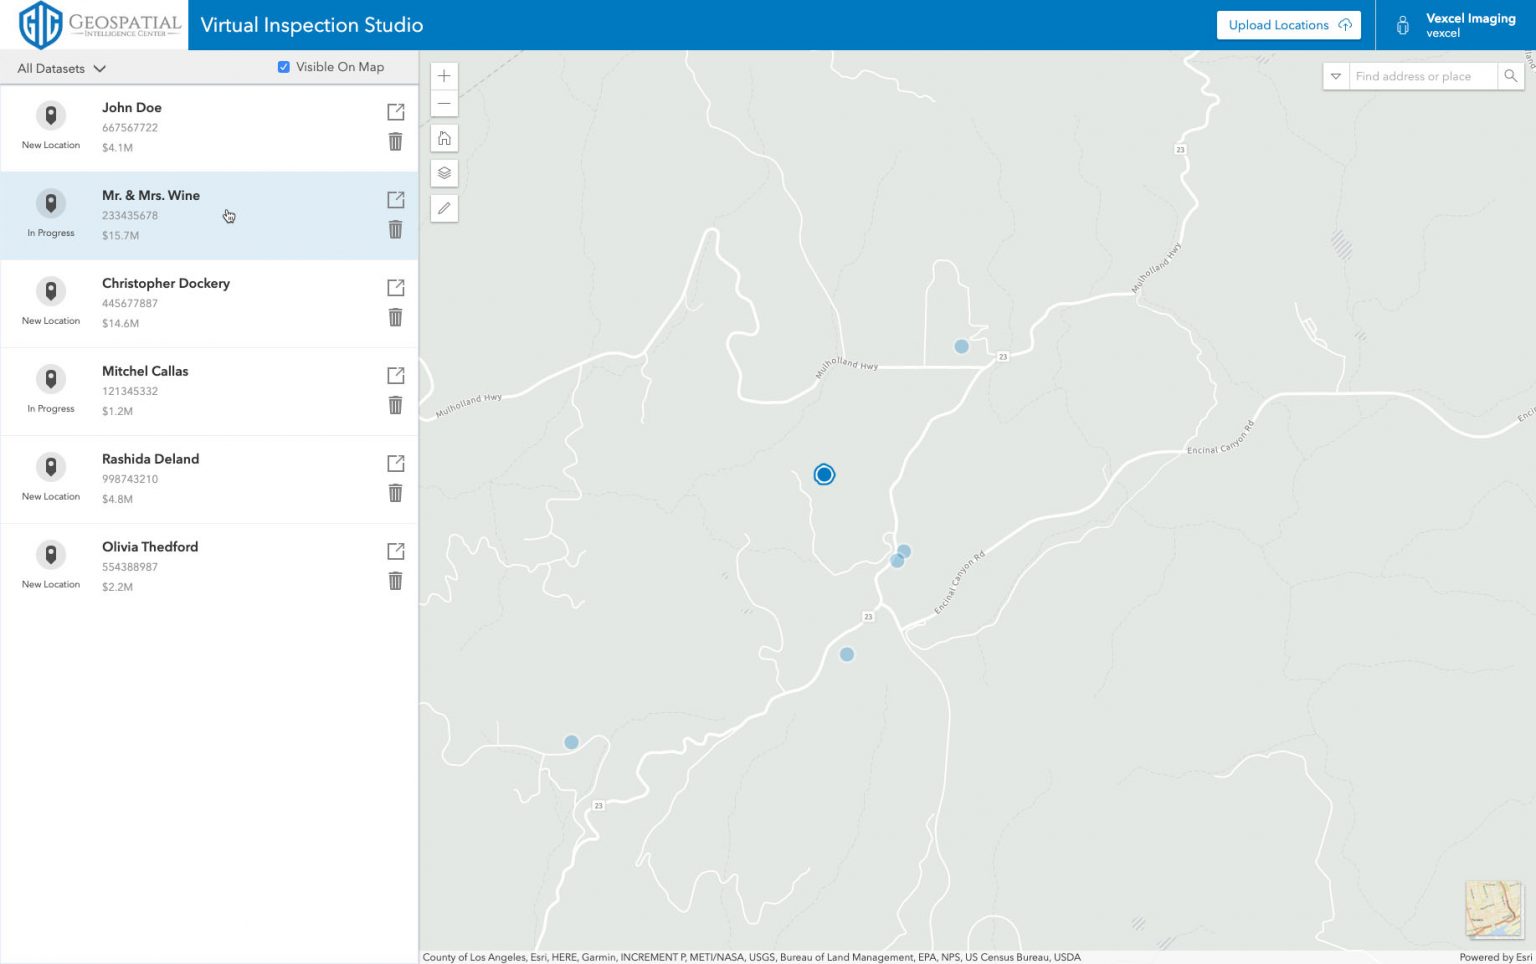This screenshot has height=964, width=1536.
Task: Switch basemap using the thumbnail
Action: click(x=1494, y=909)
